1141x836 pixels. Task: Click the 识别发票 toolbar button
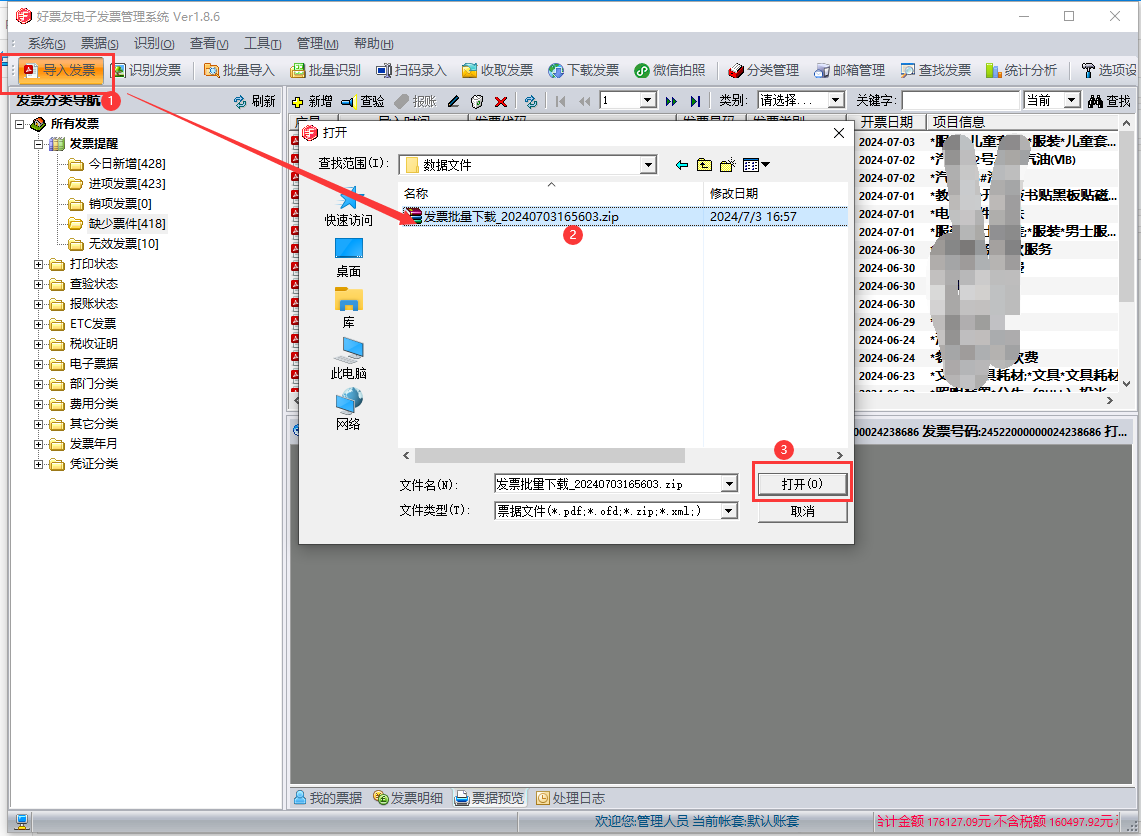coord(146,71)
